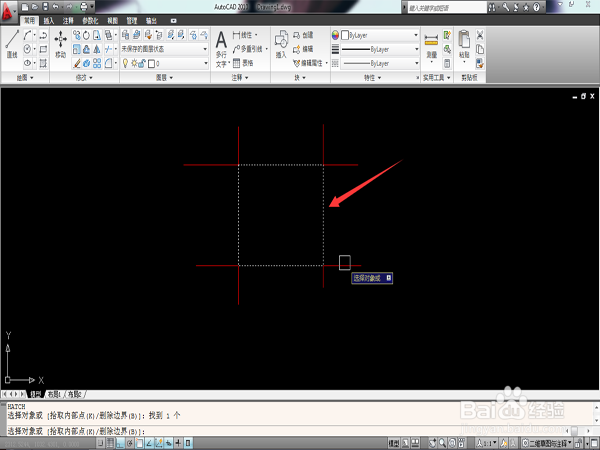The width and height of the screenshot is (600, 450).
Task: Open the current layer dropdown showing 0
Action: [x=165, y=63]
